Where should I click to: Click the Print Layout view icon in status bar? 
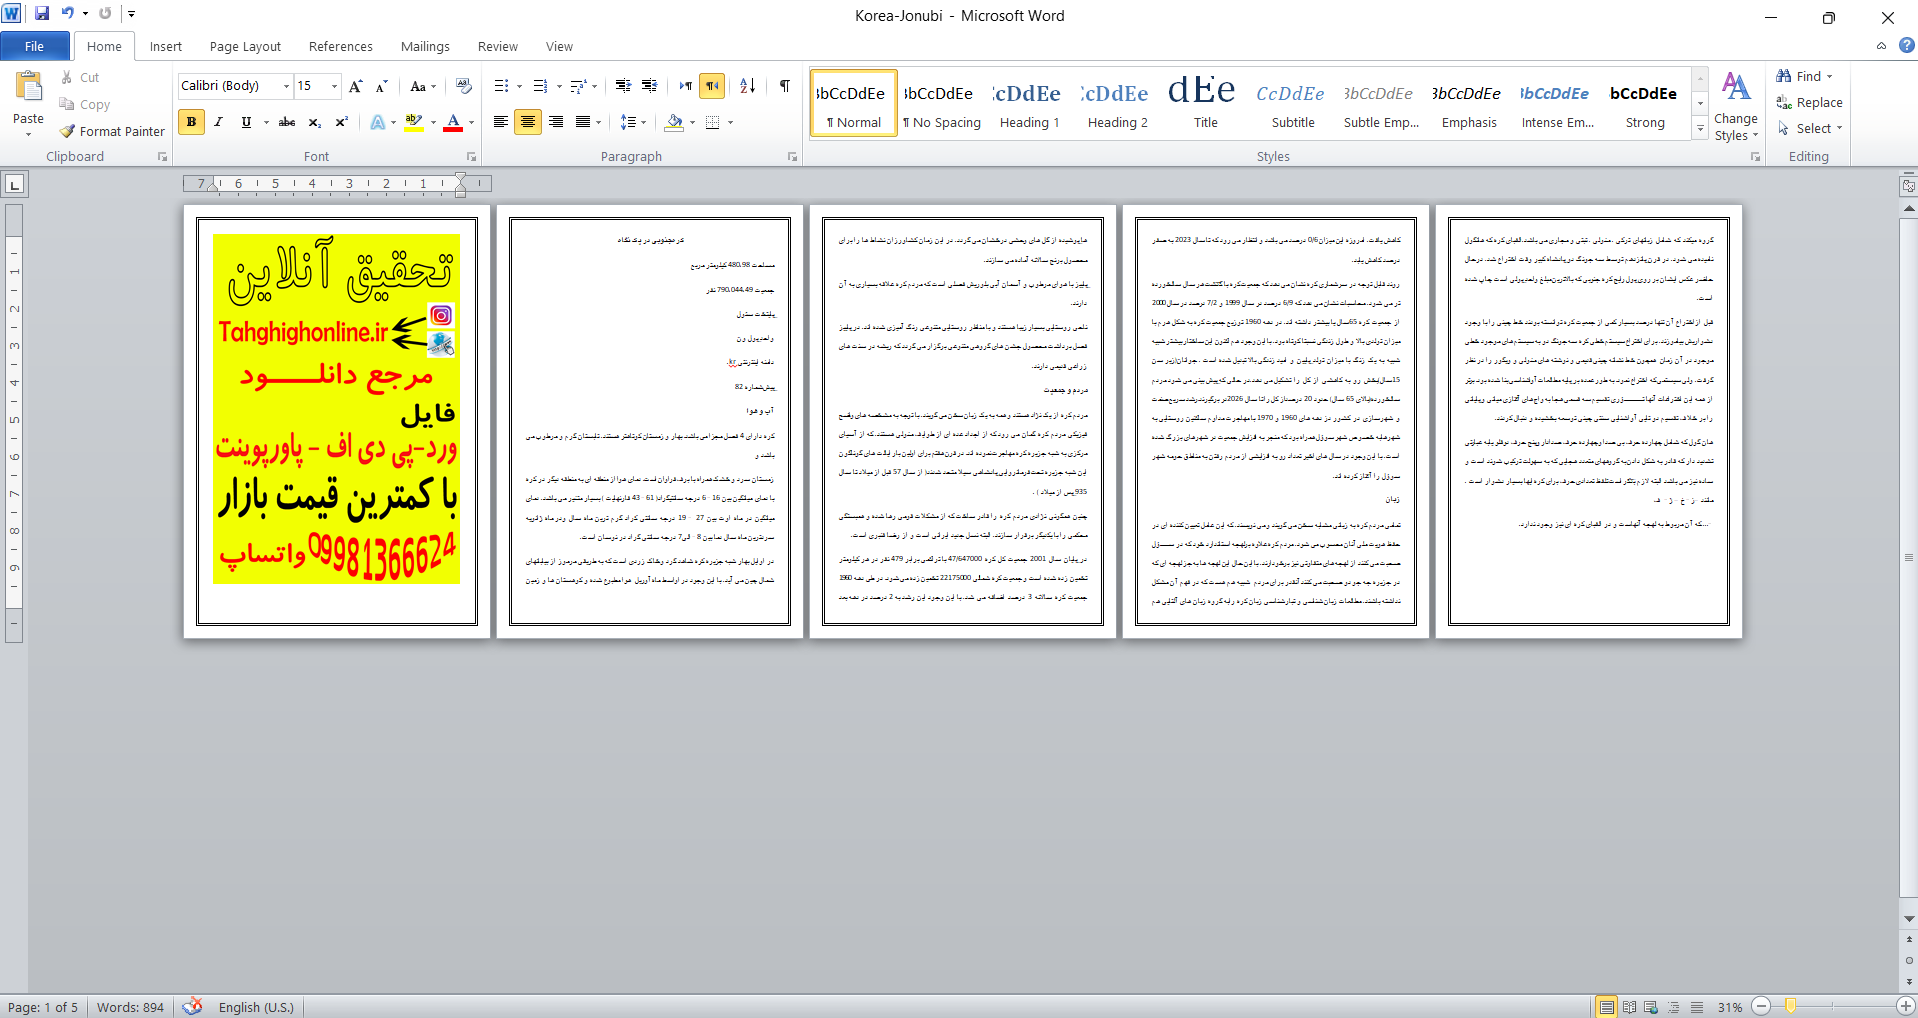tap(1606, 1007)
